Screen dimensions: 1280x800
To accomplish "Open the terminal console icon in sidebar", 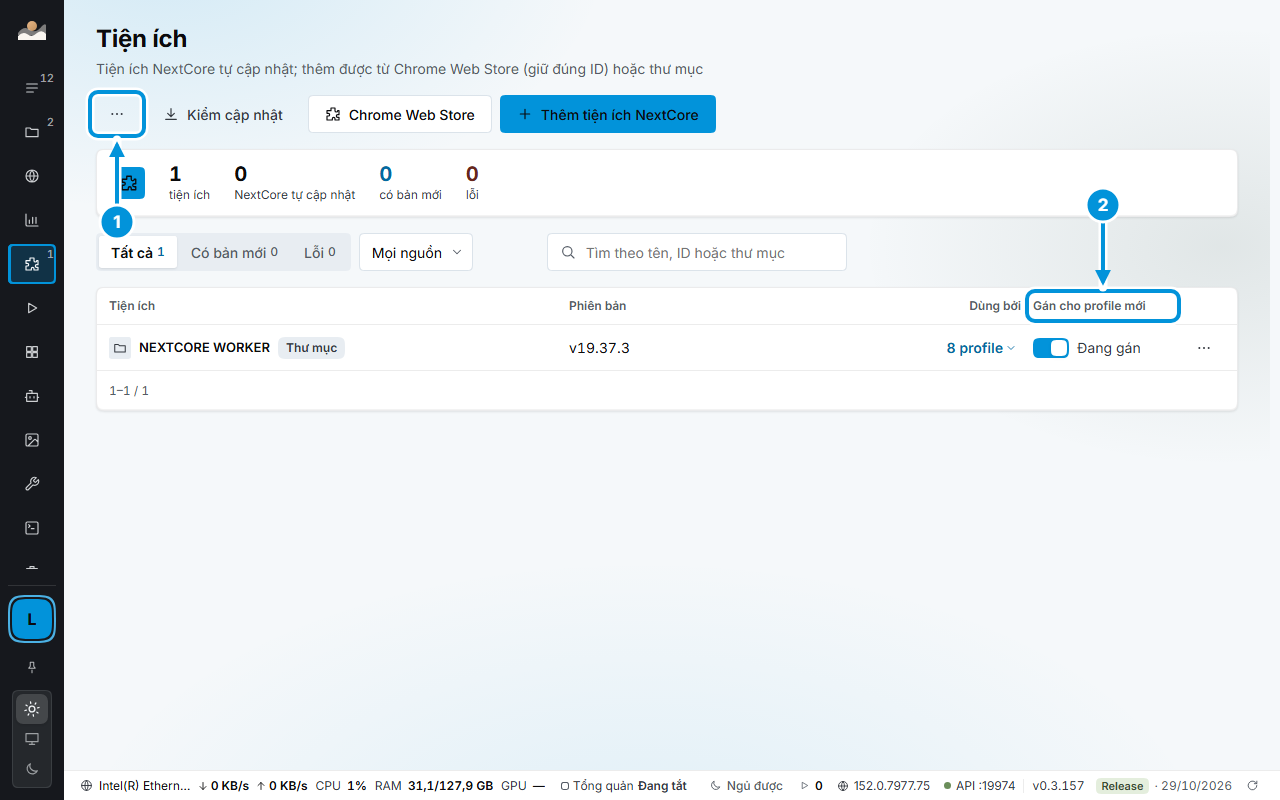I will (x=32, y=527).
